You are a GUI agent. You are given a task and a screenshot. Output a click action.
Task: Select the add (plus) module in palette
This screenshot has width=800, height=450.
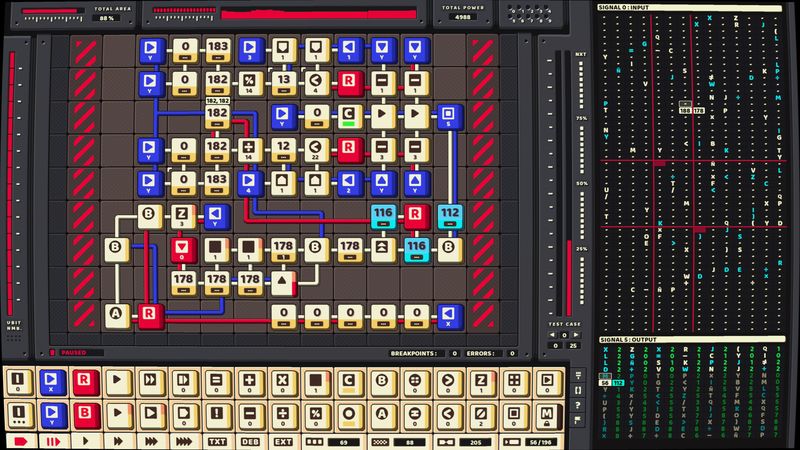click(249, 381)
